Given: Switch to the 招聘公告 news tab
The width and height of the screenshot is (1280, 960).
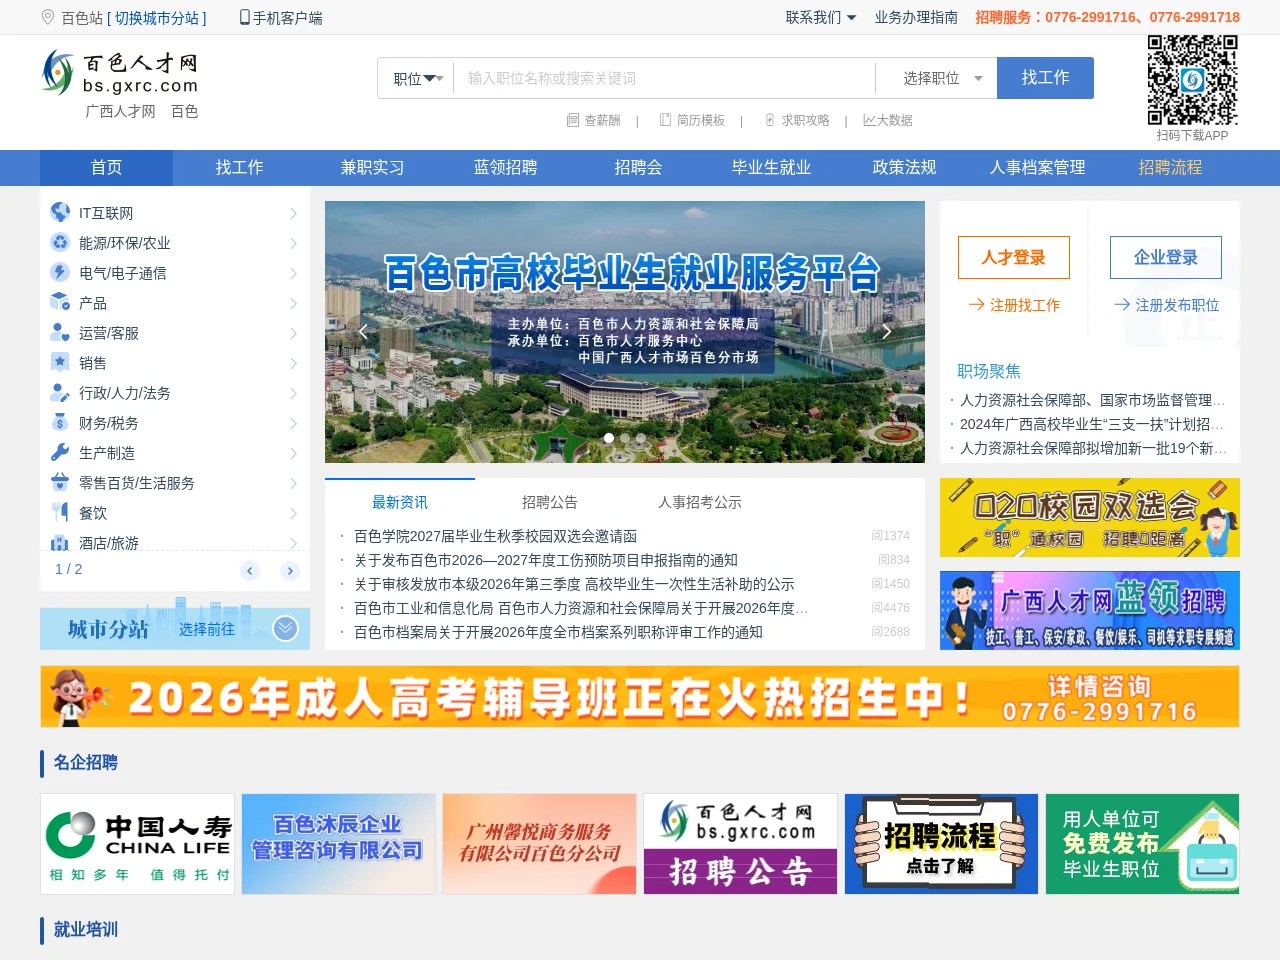Looking at the screenshot, I should pos(550,502).
